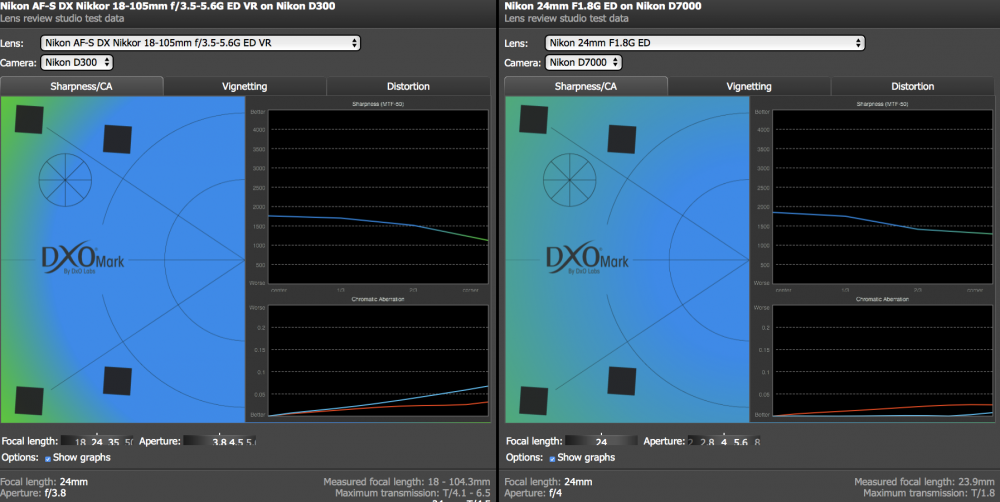Switch to Vignetting tab in the D7000 panel
This screenshot has height=502, width=1000.
(x=749, y=86)
